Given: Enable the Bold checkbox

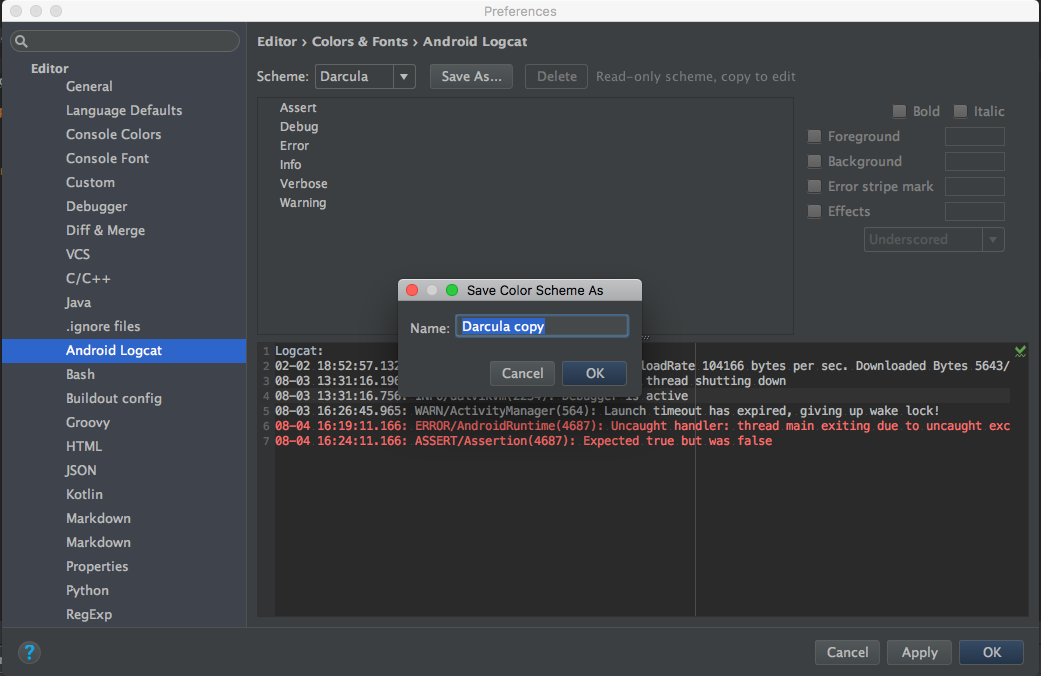Looking at the screenshot, I should click(x=899, y=112).
